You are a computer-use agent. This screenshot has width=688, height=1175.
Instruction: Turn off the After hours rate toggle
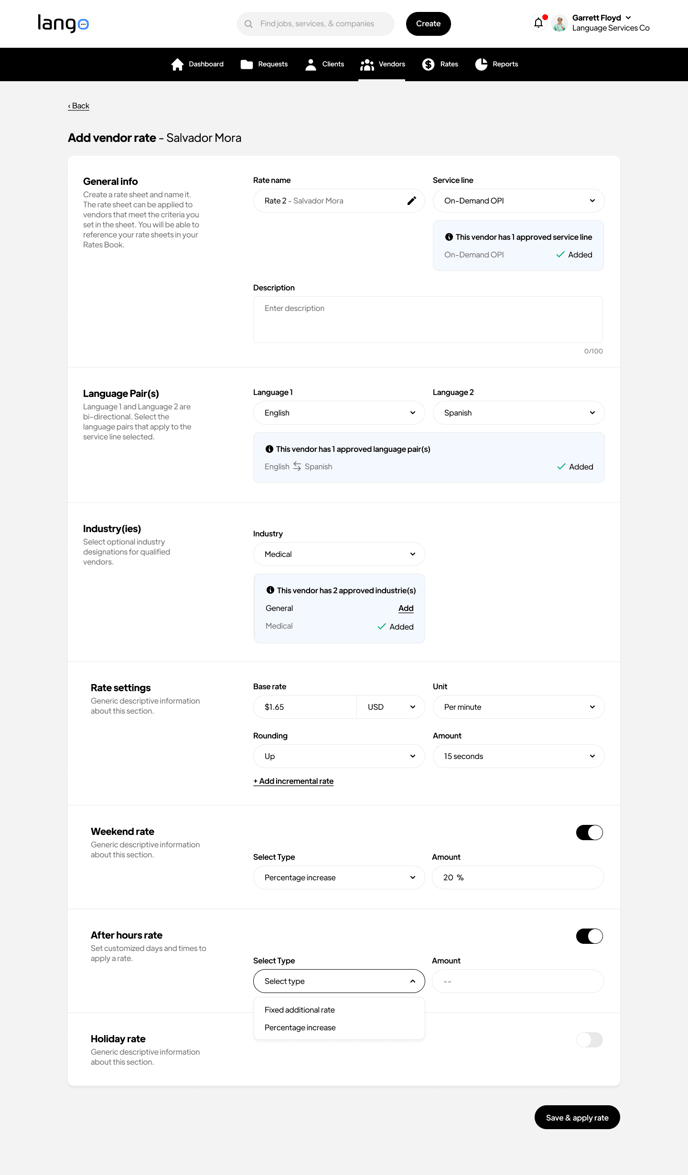pos(589,936)
